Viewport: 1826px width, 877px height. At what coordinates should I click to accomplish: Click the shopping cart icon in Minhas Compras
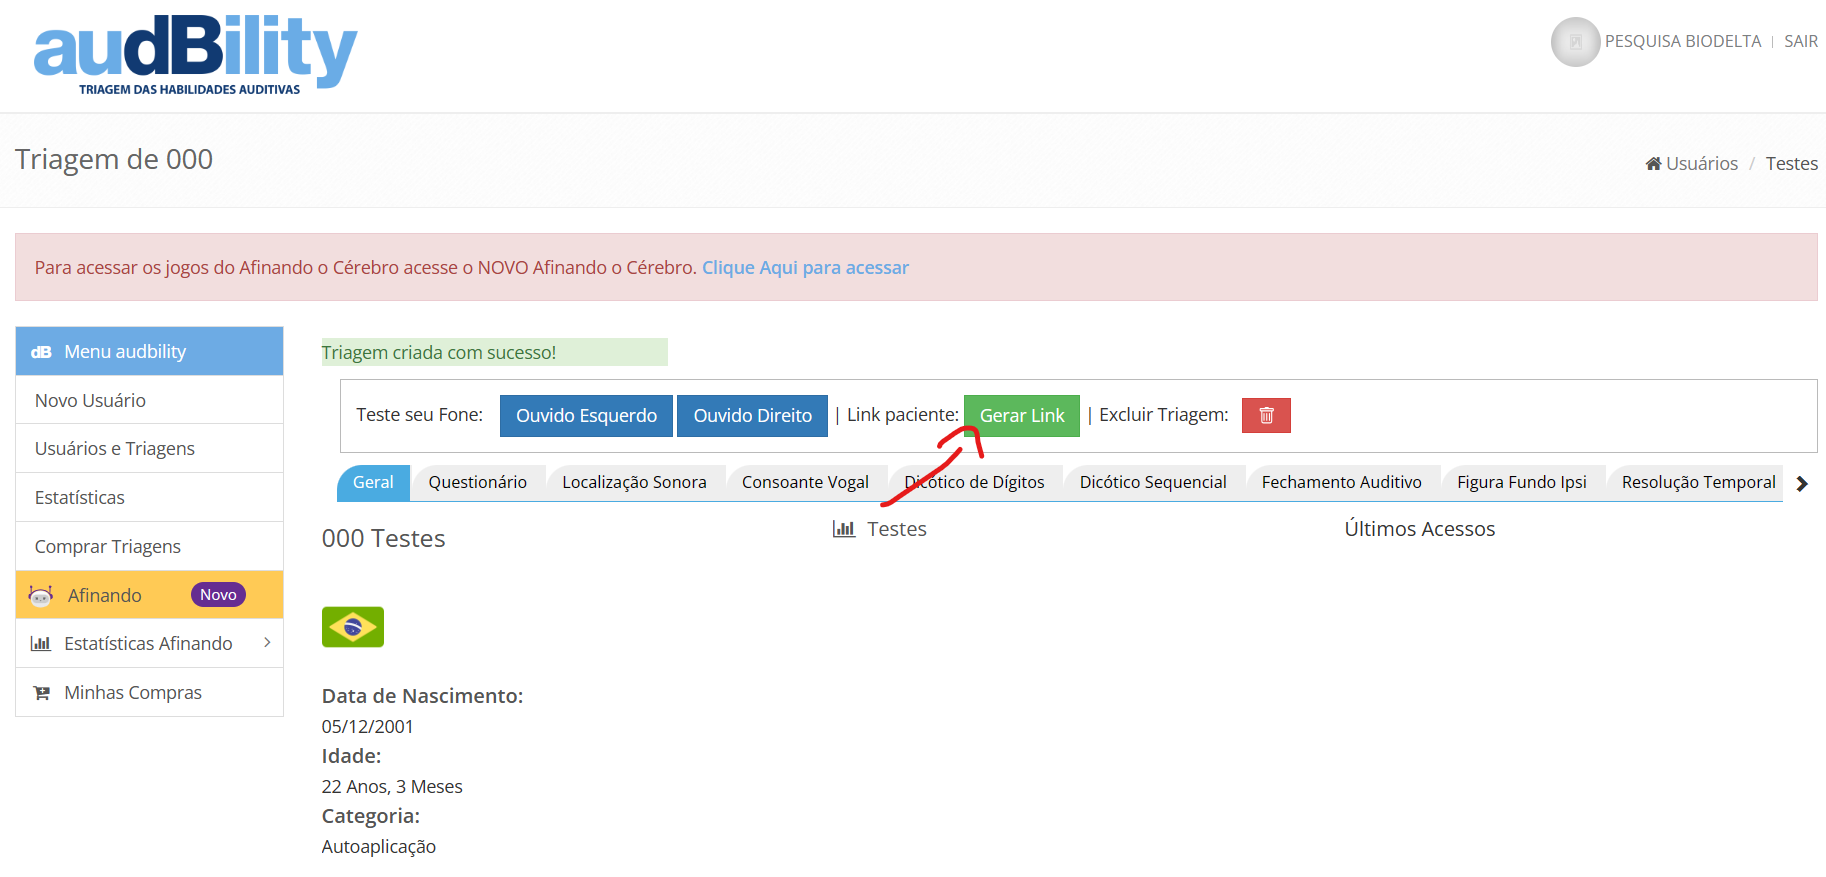click(42, 693)
